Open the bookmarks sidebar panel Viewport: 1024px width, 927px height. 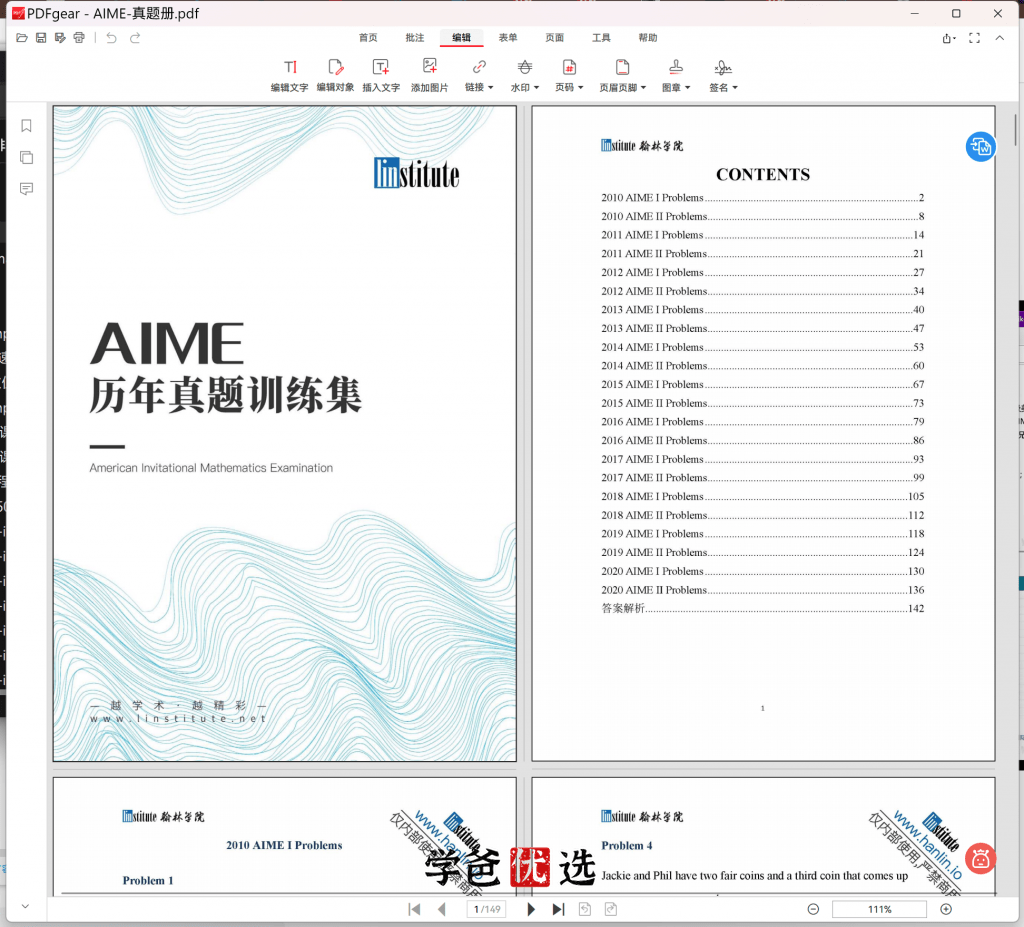tap(26, 125)
